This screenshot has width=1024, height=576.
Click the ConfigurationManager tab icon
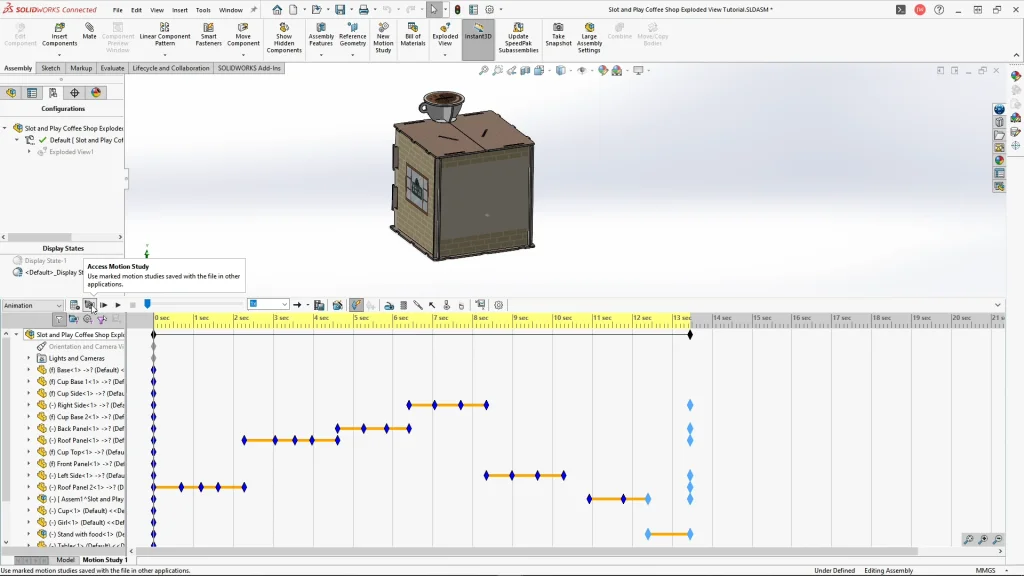pos(53,93)
